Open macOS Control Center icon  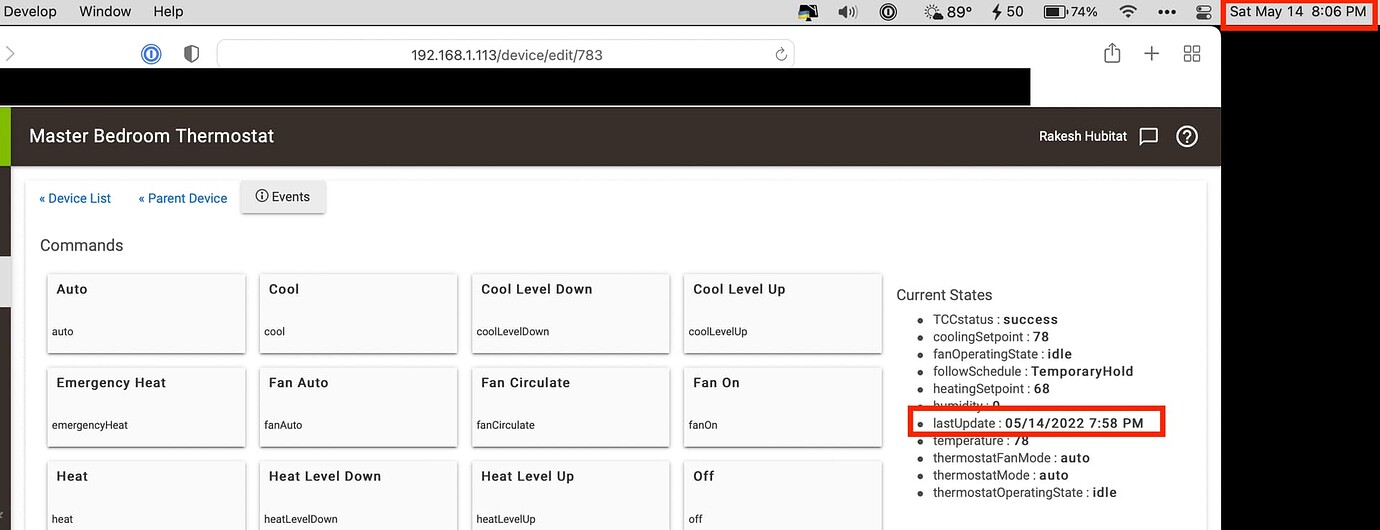[x=1204, y=12]
